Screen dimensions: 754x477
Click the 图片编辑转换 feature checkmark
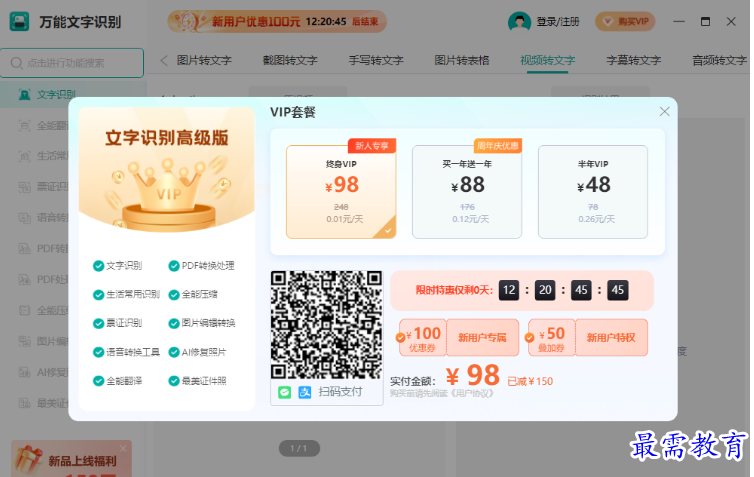coord(174,324)
